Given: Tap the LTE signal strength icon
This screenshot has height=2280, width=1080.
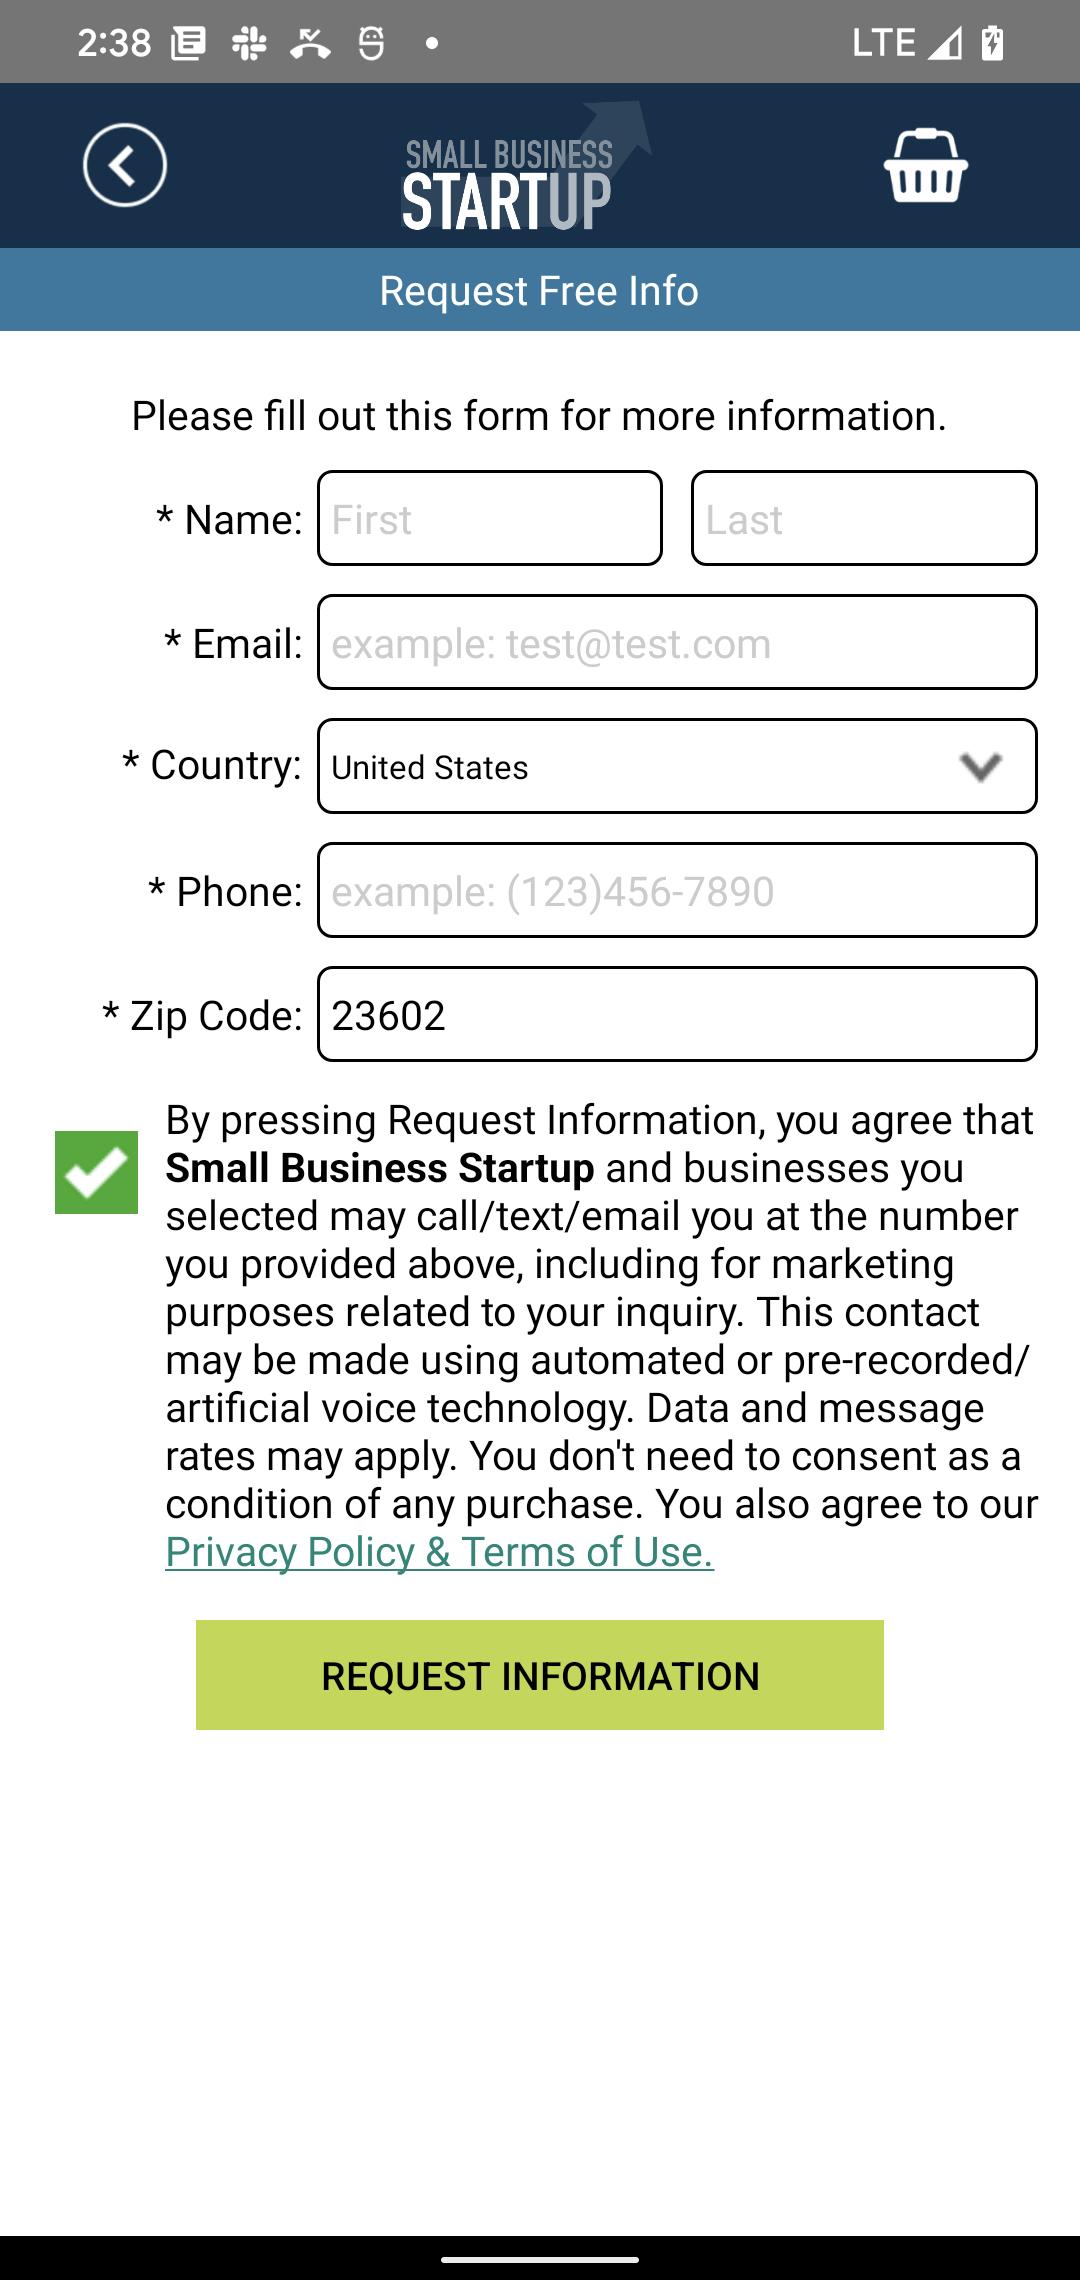Looking at the screenshot, I should point(944,43).
